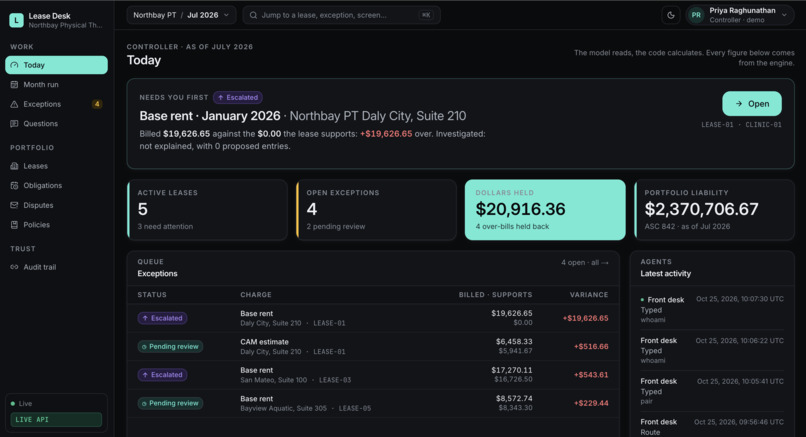Click variance +$19,626.65 in exceptions table

585,318
